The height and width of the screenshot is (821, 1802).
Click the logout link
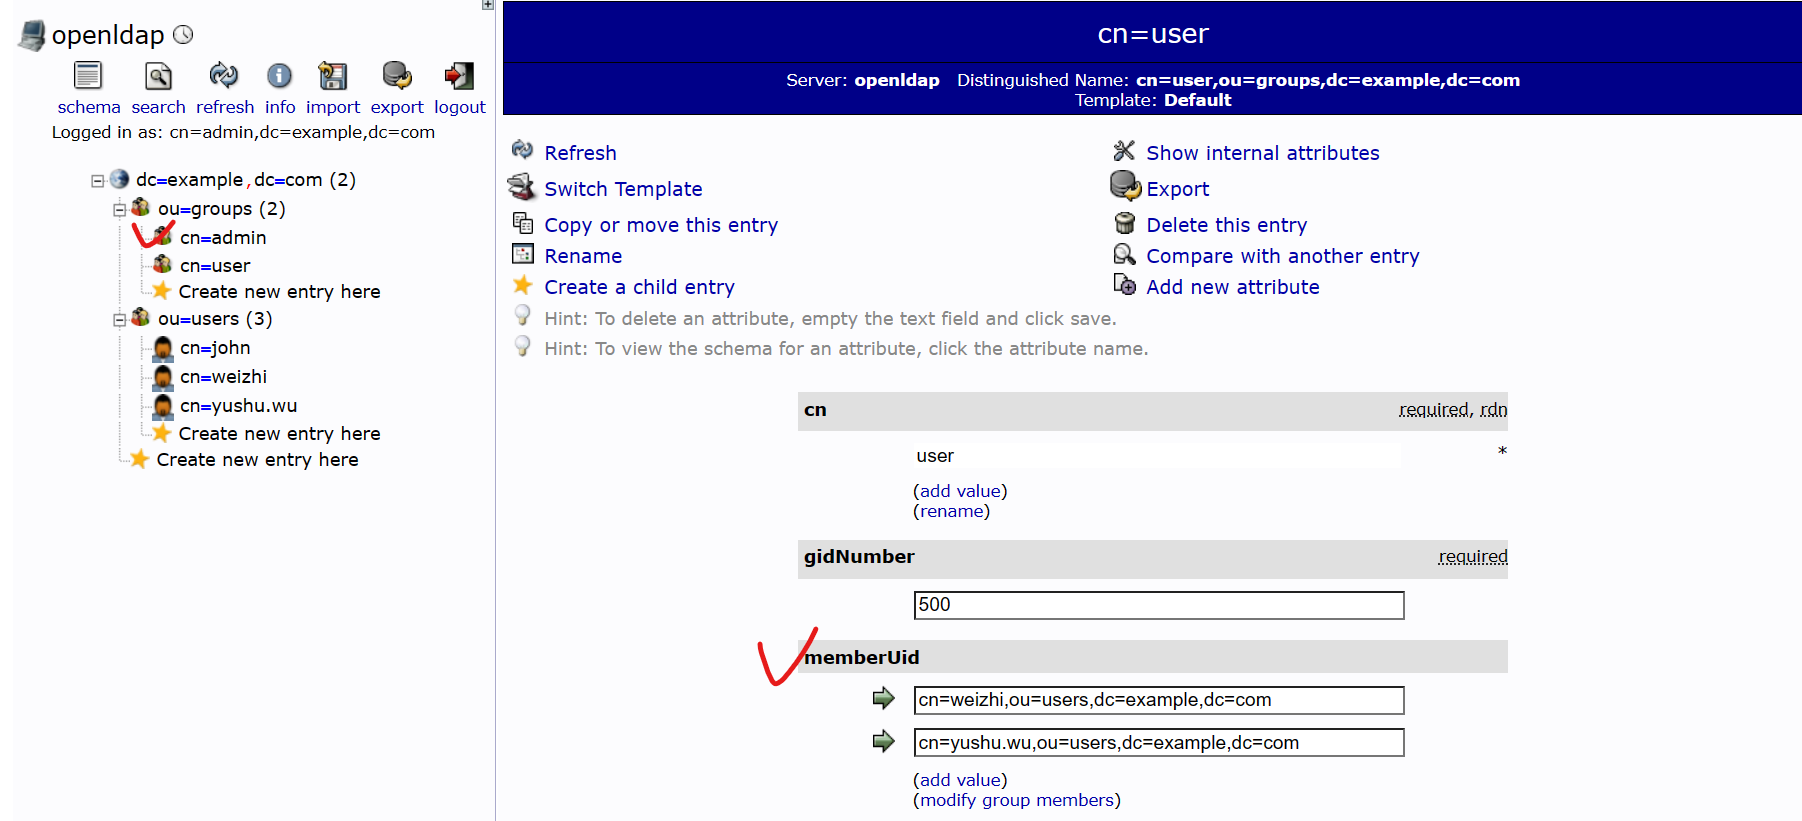[460, 107]
